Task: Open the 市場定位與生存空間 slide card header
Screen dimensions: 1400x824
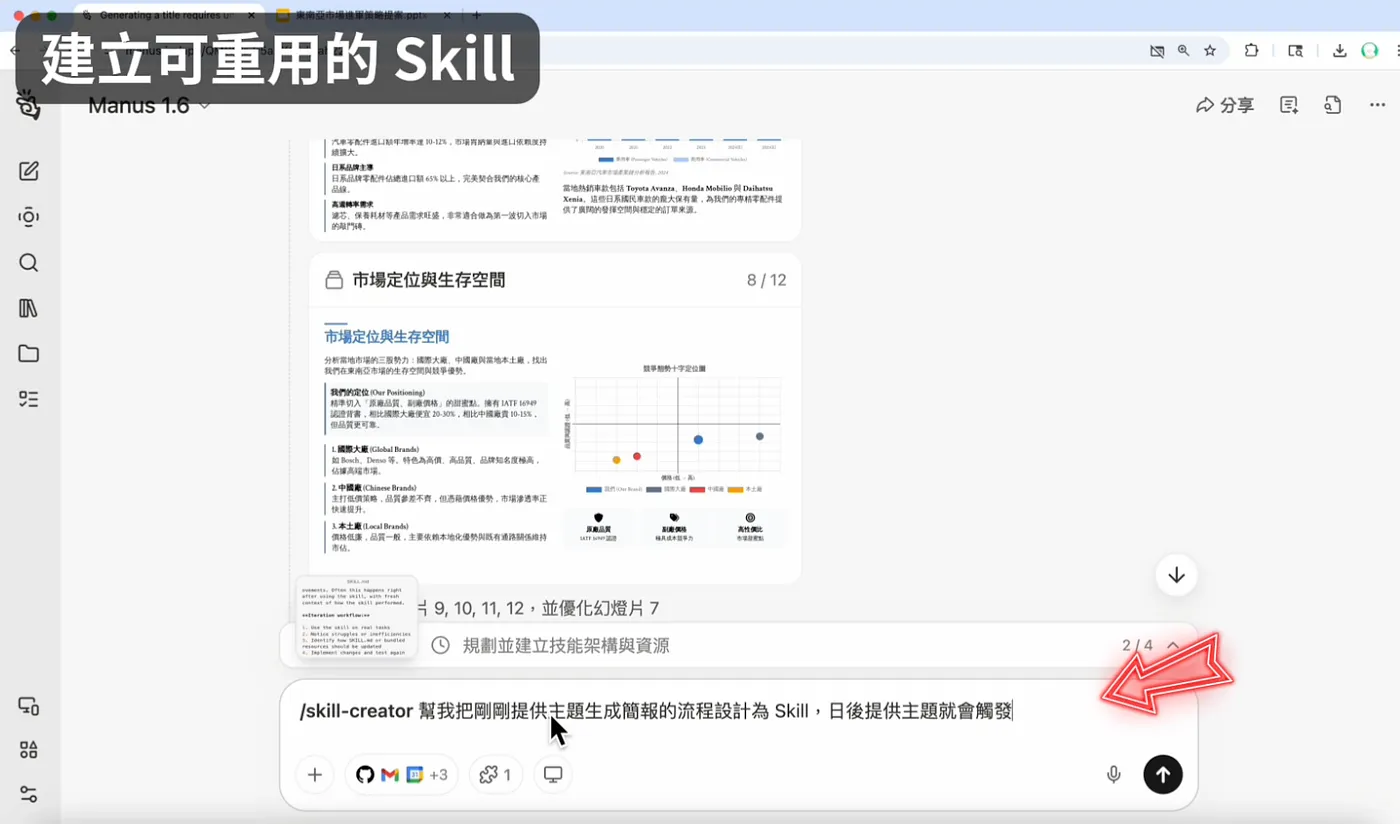Action: coord(555,280)
